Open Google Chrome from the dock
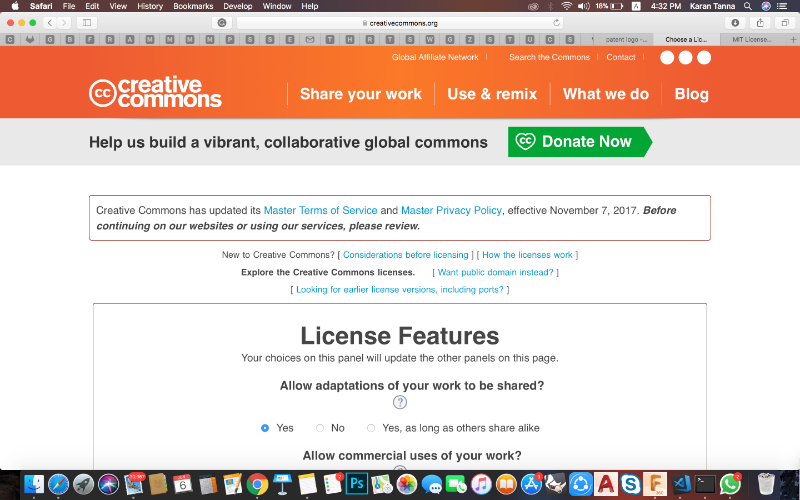The height and width of the screenshot is (500, 800). [257, 484]
